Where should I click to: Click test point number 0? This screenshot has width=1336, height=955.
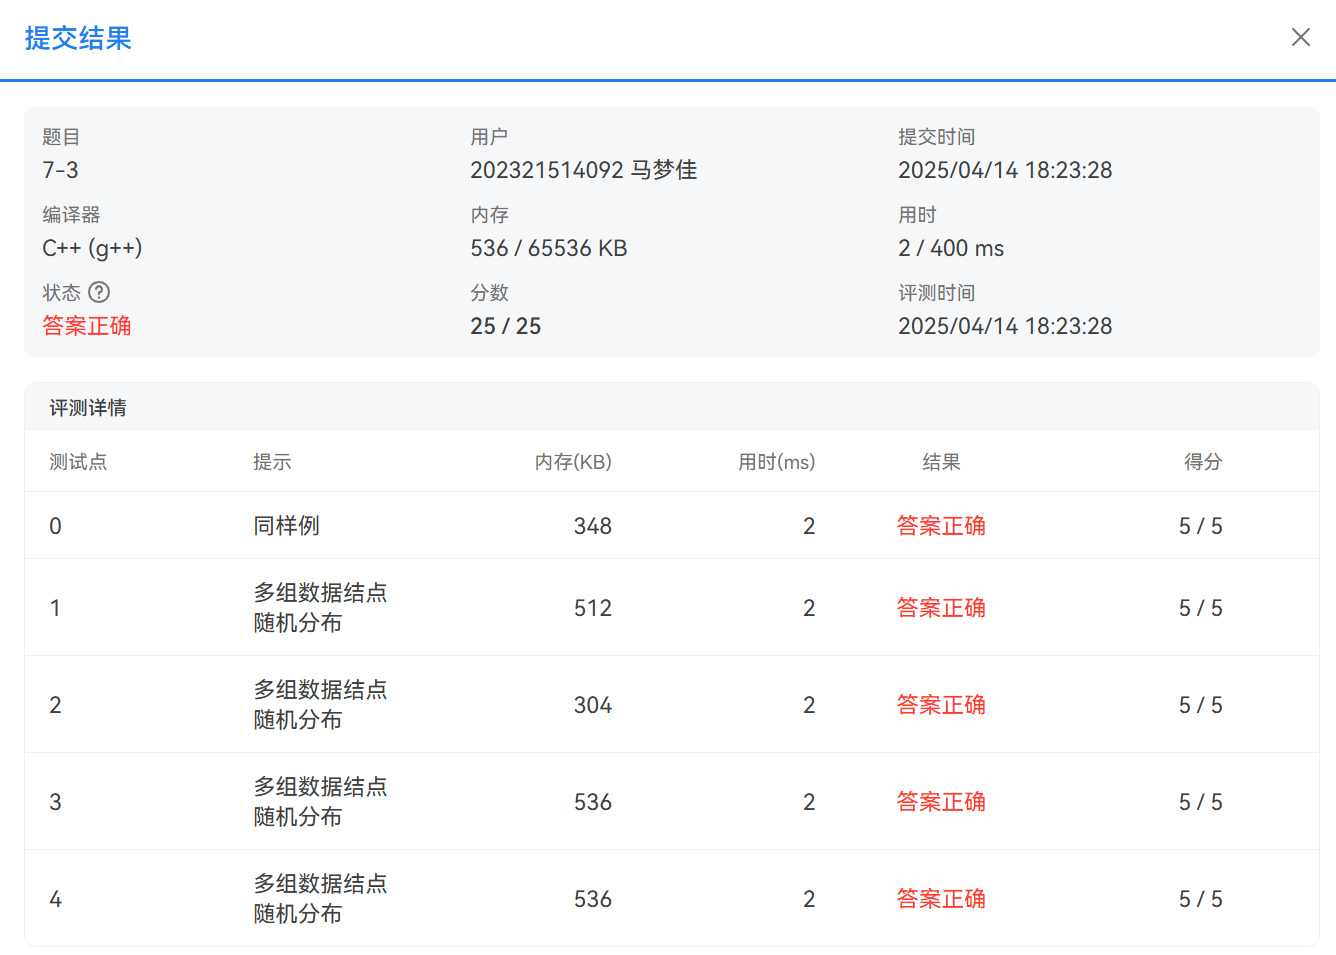(x=56, y=526)
